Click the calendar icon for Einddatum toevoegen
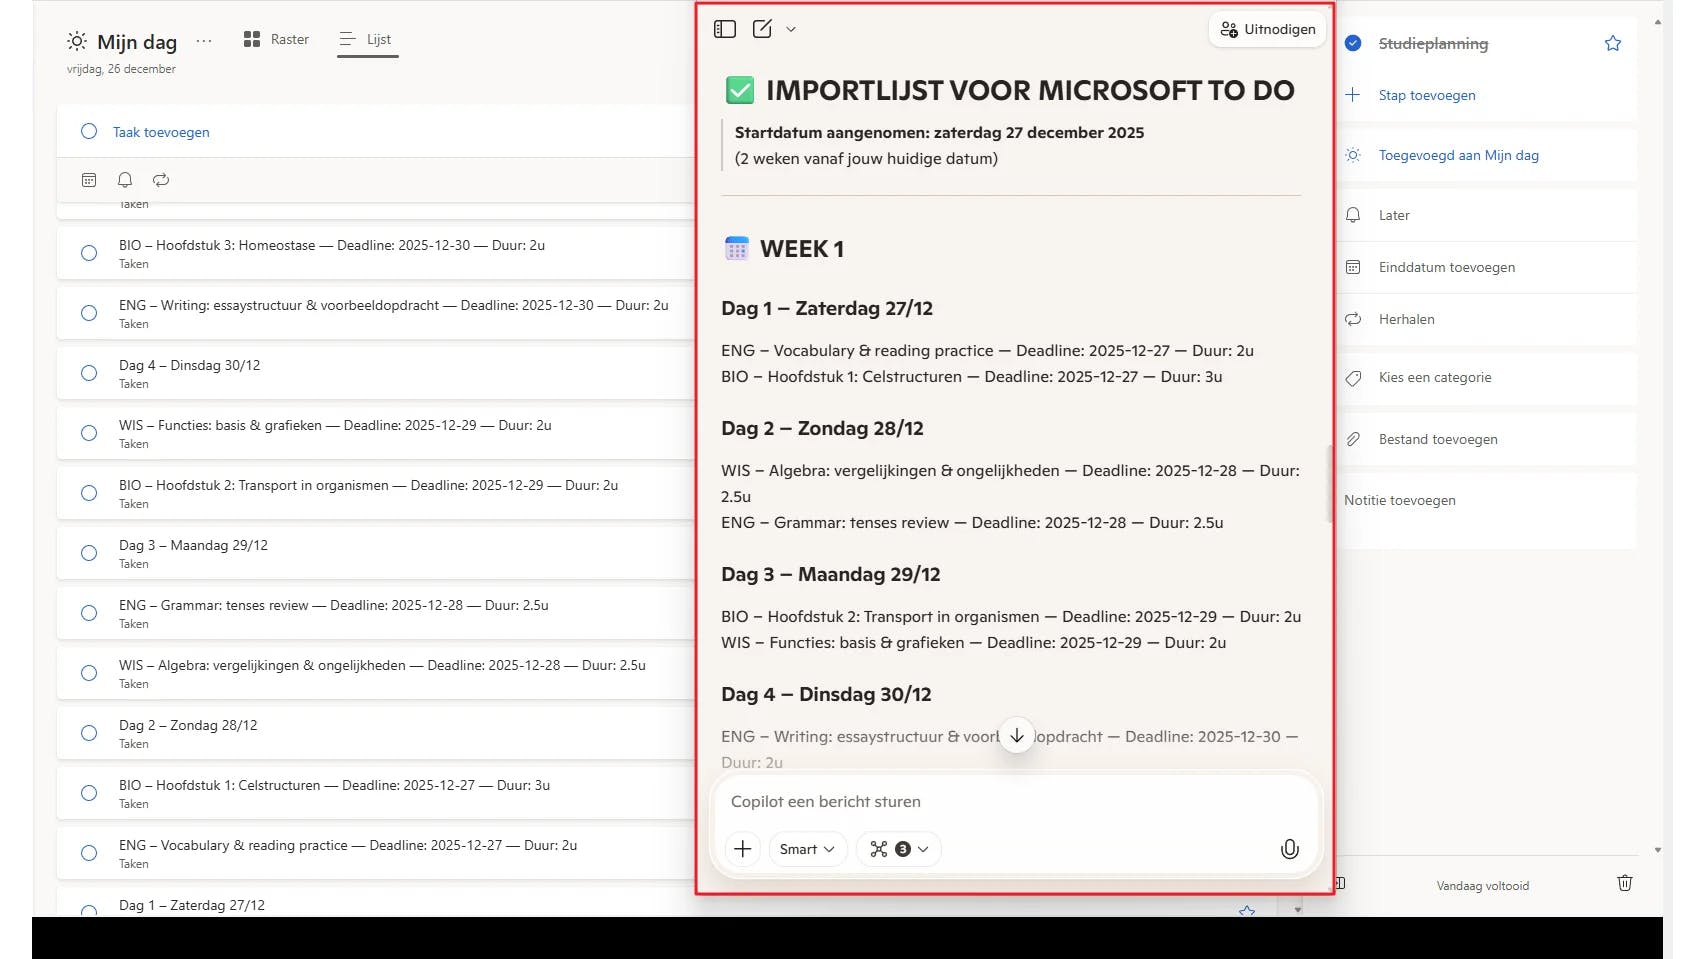This screenshot has width=1705, height=959. pyautogui.click(x=1353, y=267)
